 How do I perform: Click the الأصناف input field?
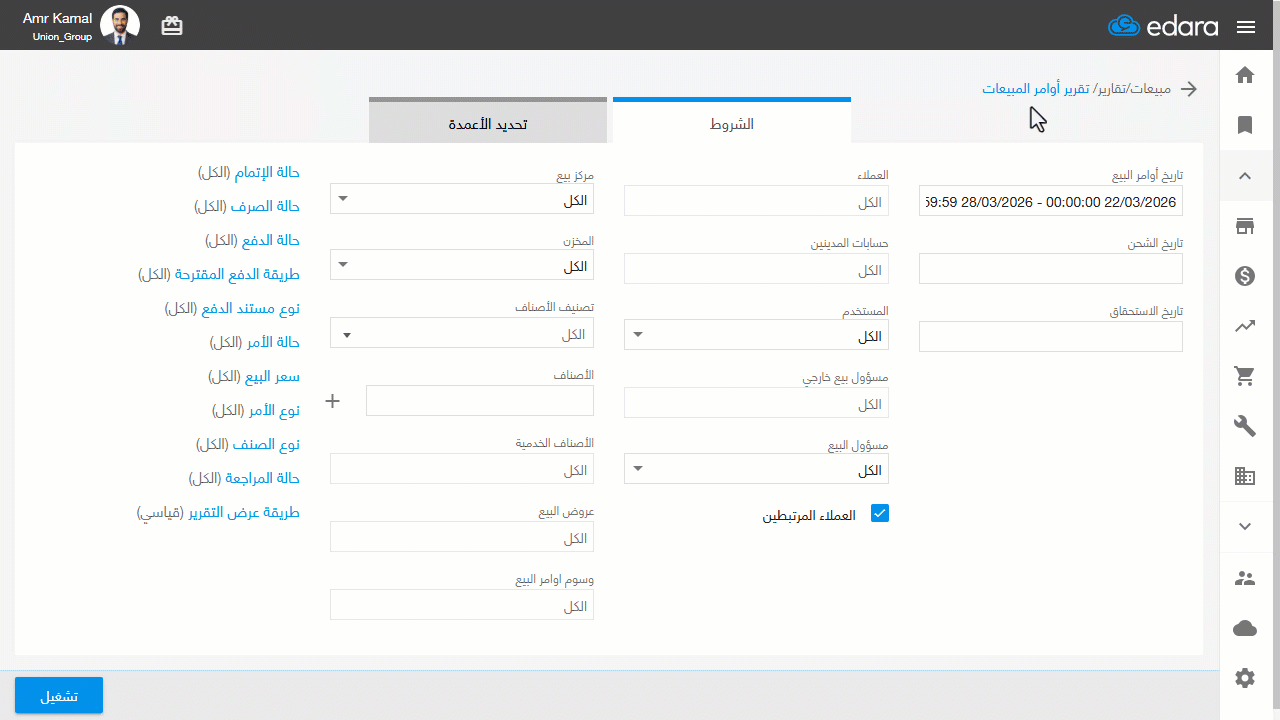point(480,401)
